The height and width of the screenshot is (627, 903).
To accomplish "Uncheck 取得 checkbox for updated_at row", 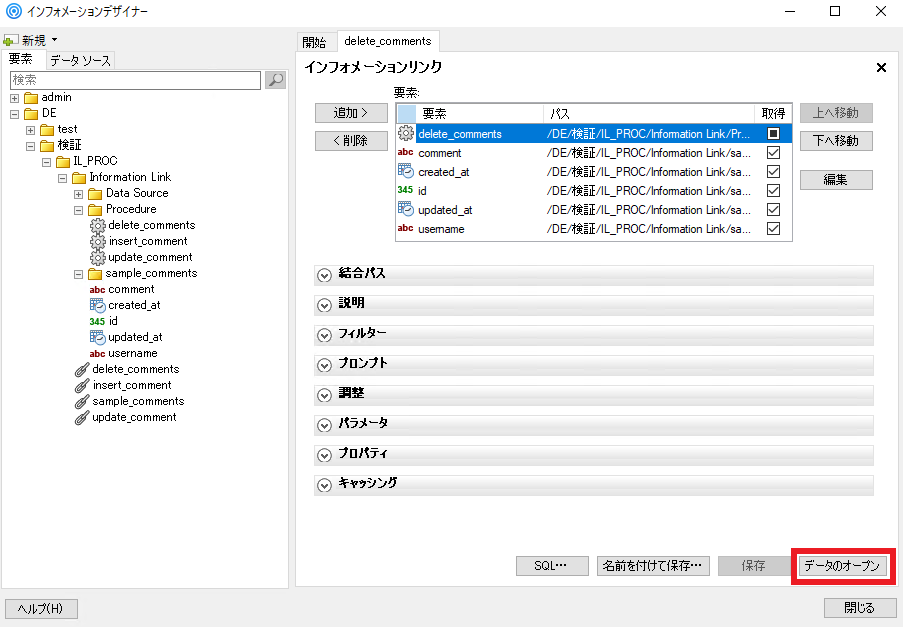I will pyautogui.click(x=773, y=210).
